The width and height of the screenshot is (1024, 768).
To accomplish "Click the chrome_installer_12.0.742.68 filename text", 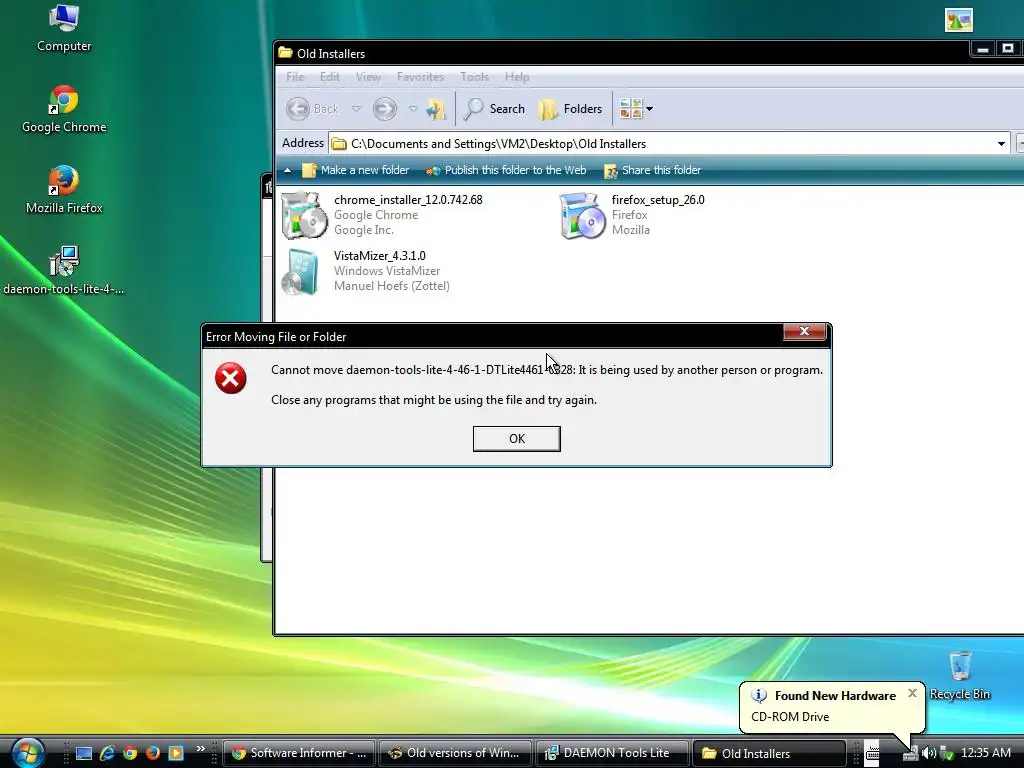I will pos(408,200).
